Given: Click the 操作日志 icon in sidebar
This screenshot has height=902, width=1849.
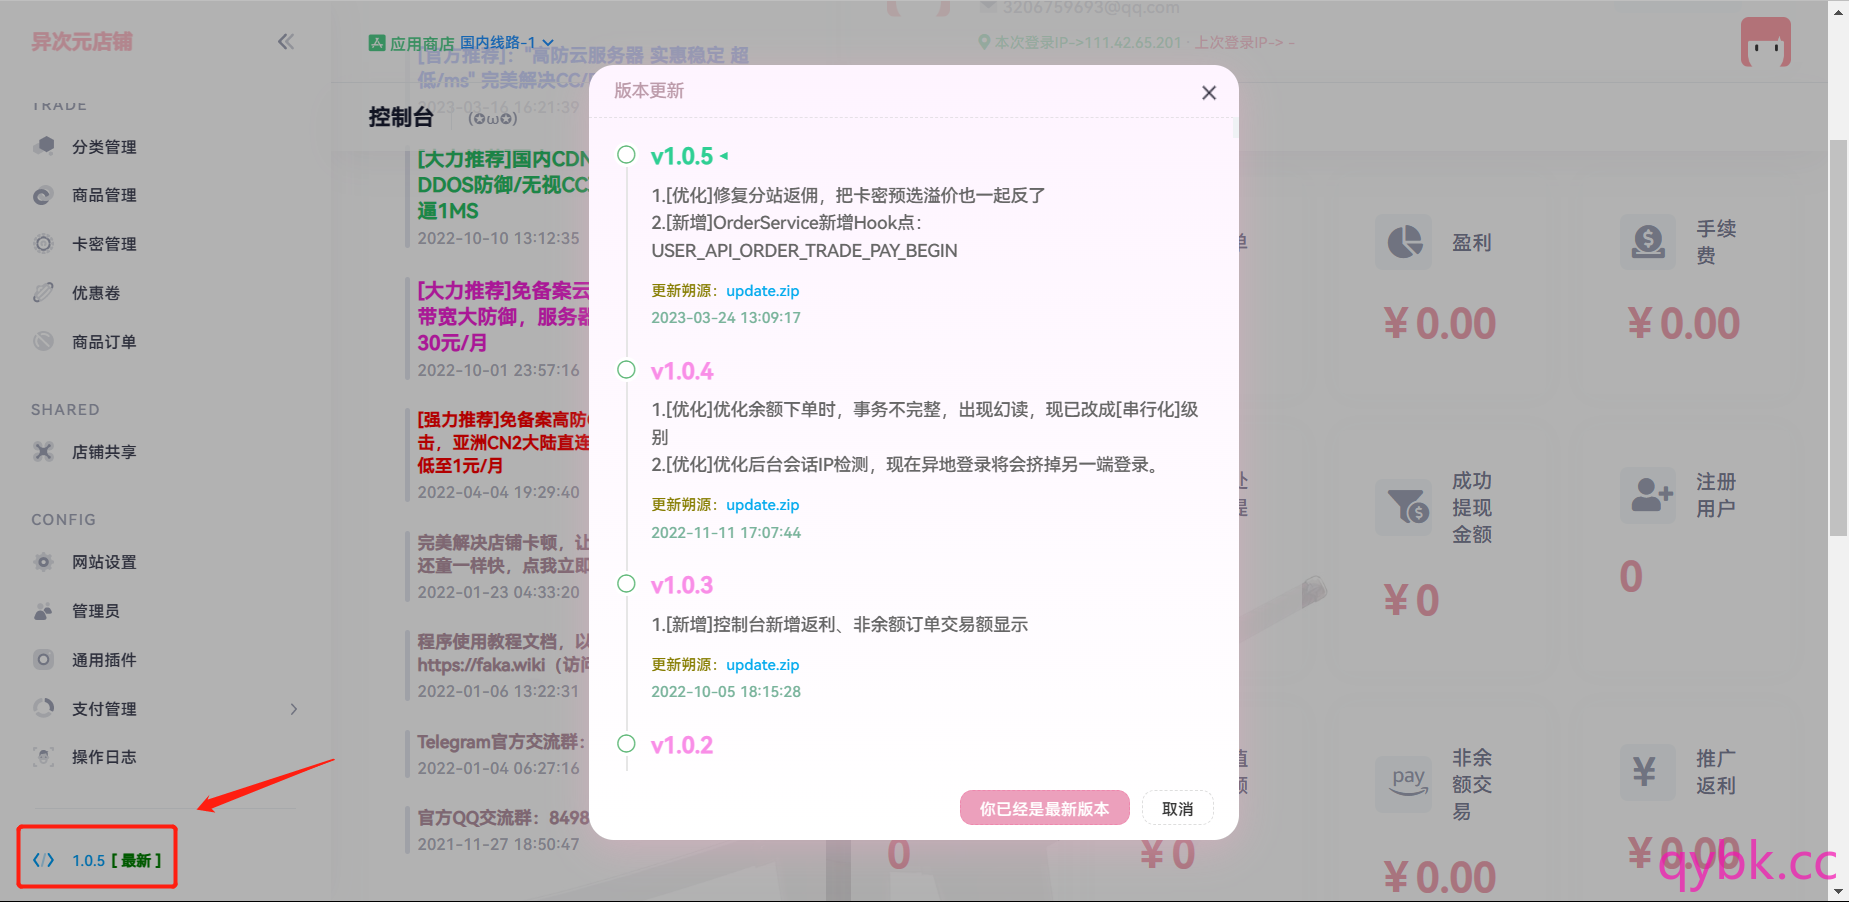Looking at the screenshot, I should (x=43, y=757).
